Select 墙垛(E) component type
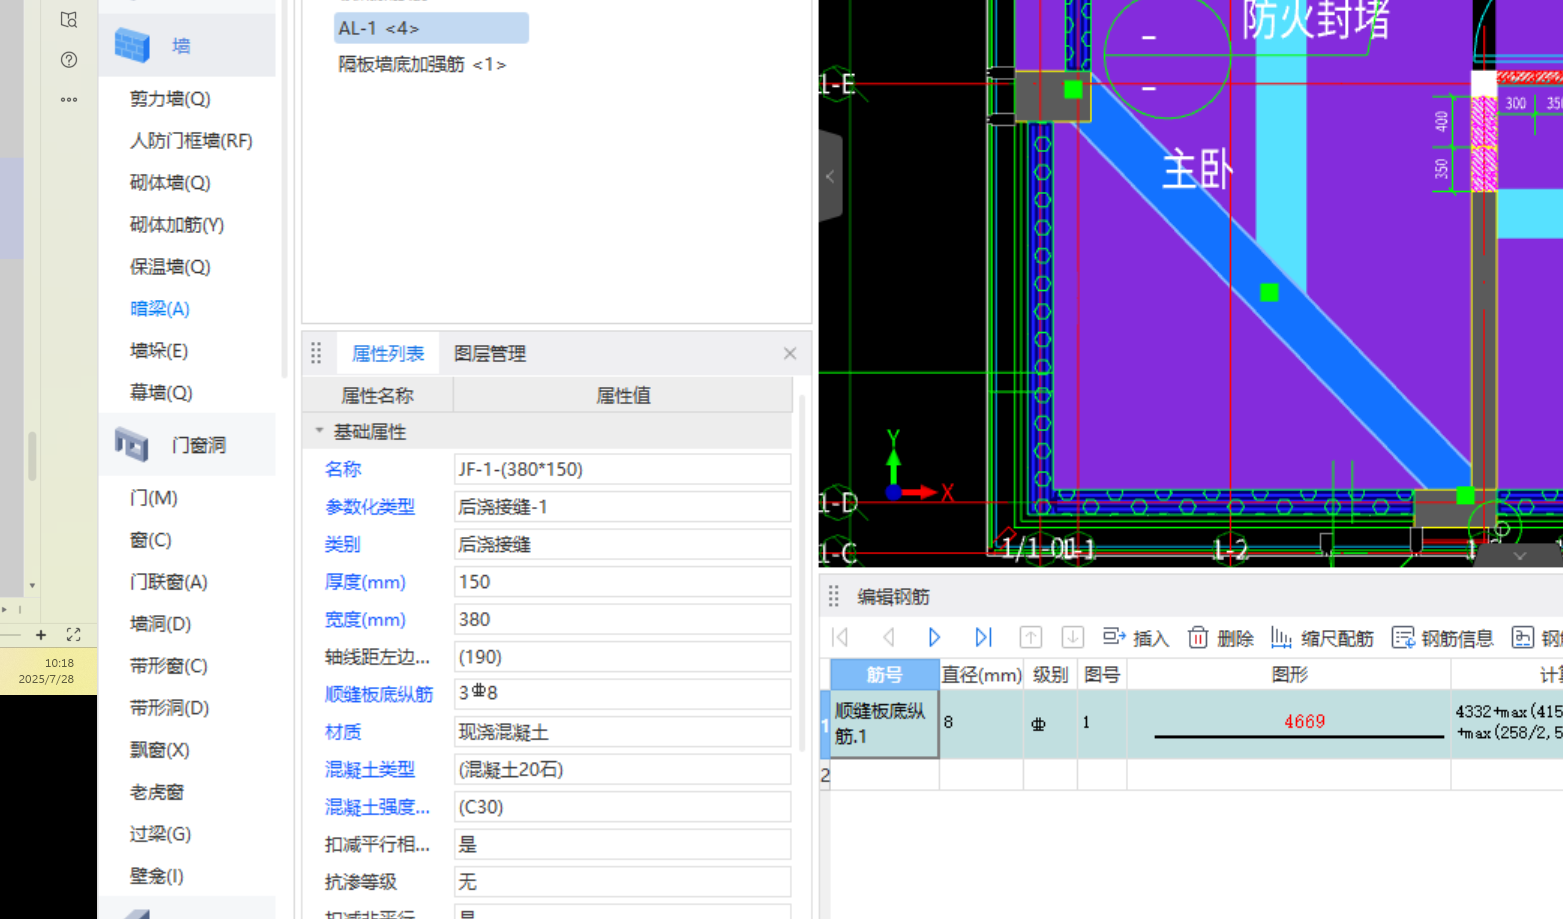Image resolution: width=1563 pixels, height=919 pixels. click(159, 351)
